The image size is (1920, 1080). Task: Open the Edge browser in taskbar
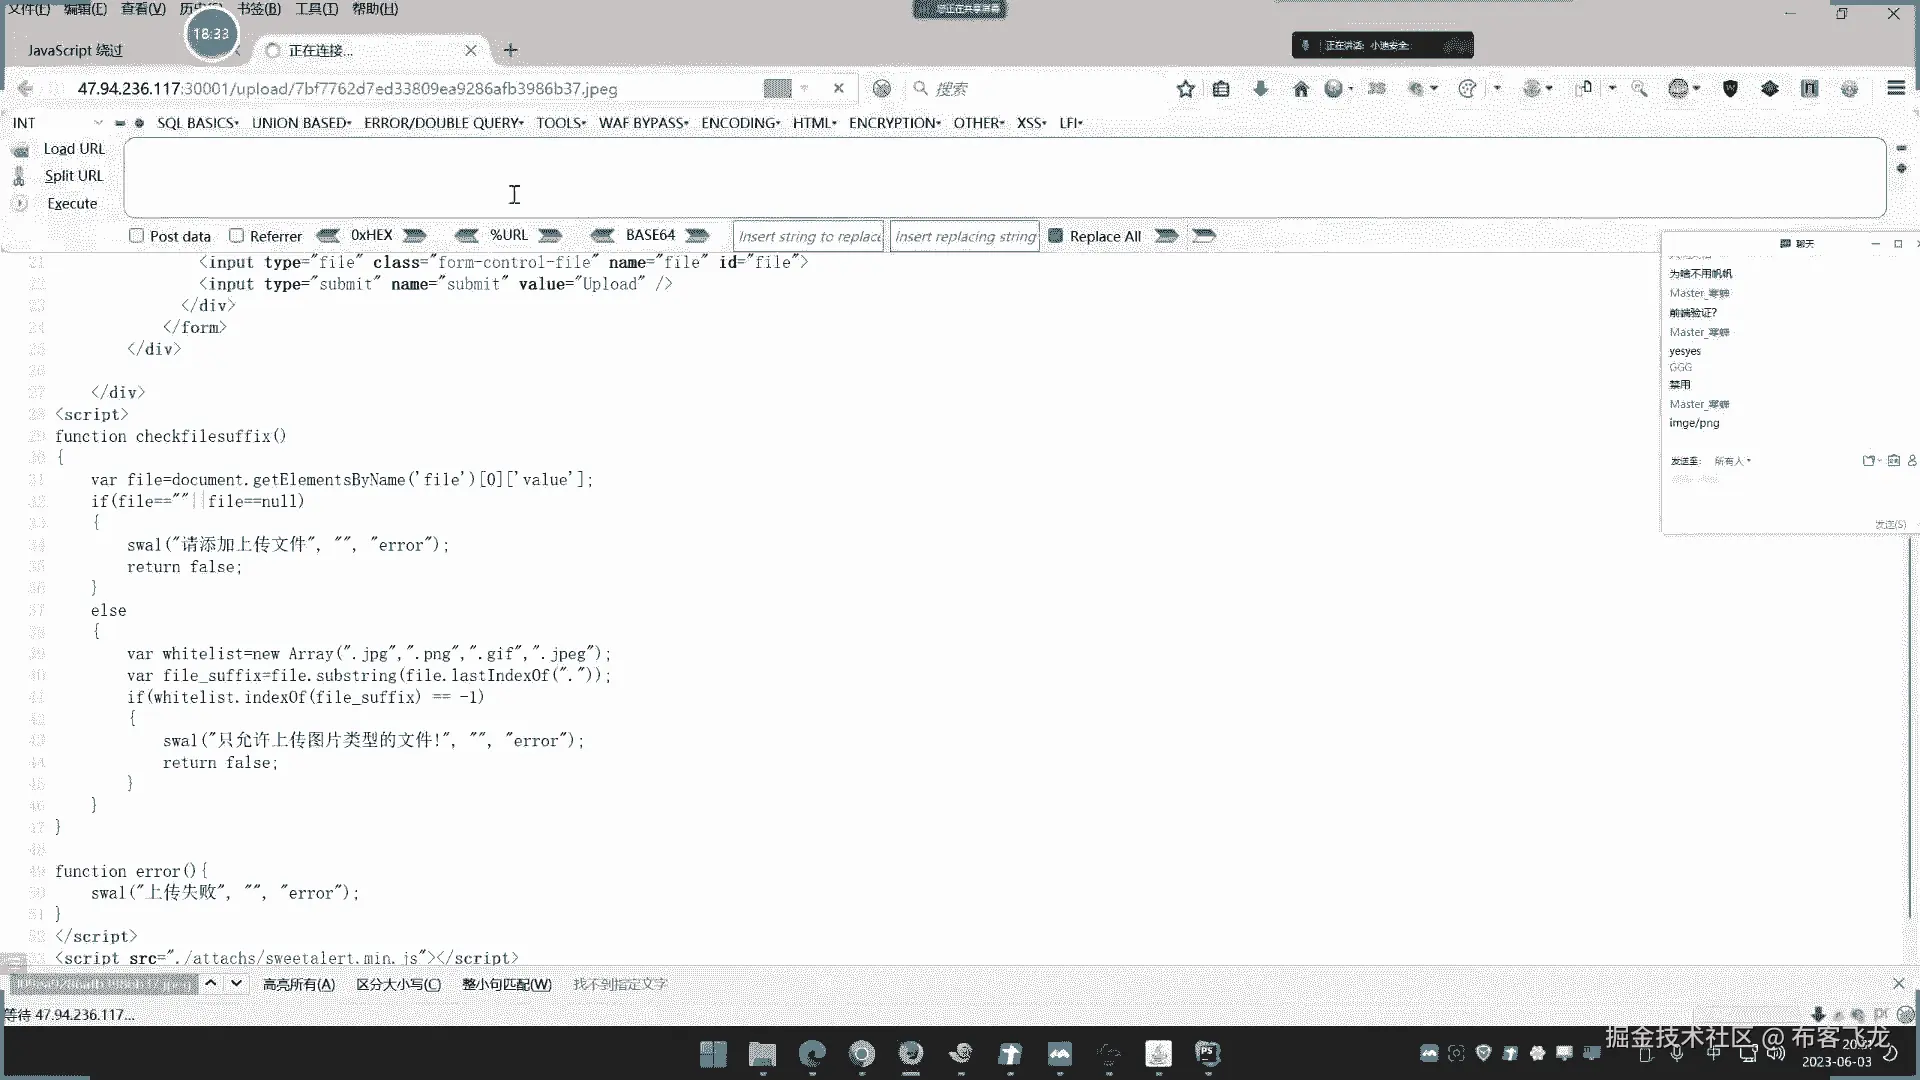click(x=812, y=1053)
